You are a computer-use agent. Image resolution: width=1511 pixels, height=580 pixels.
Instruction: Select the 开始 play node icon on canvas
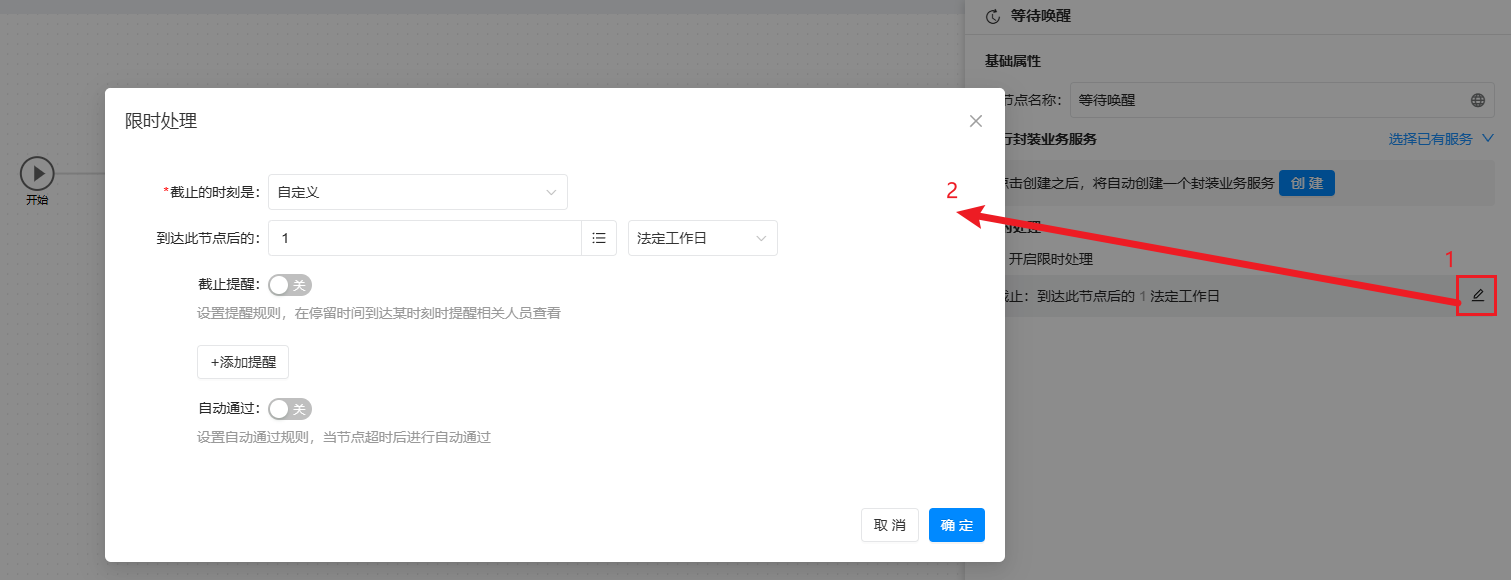(37, 173)
